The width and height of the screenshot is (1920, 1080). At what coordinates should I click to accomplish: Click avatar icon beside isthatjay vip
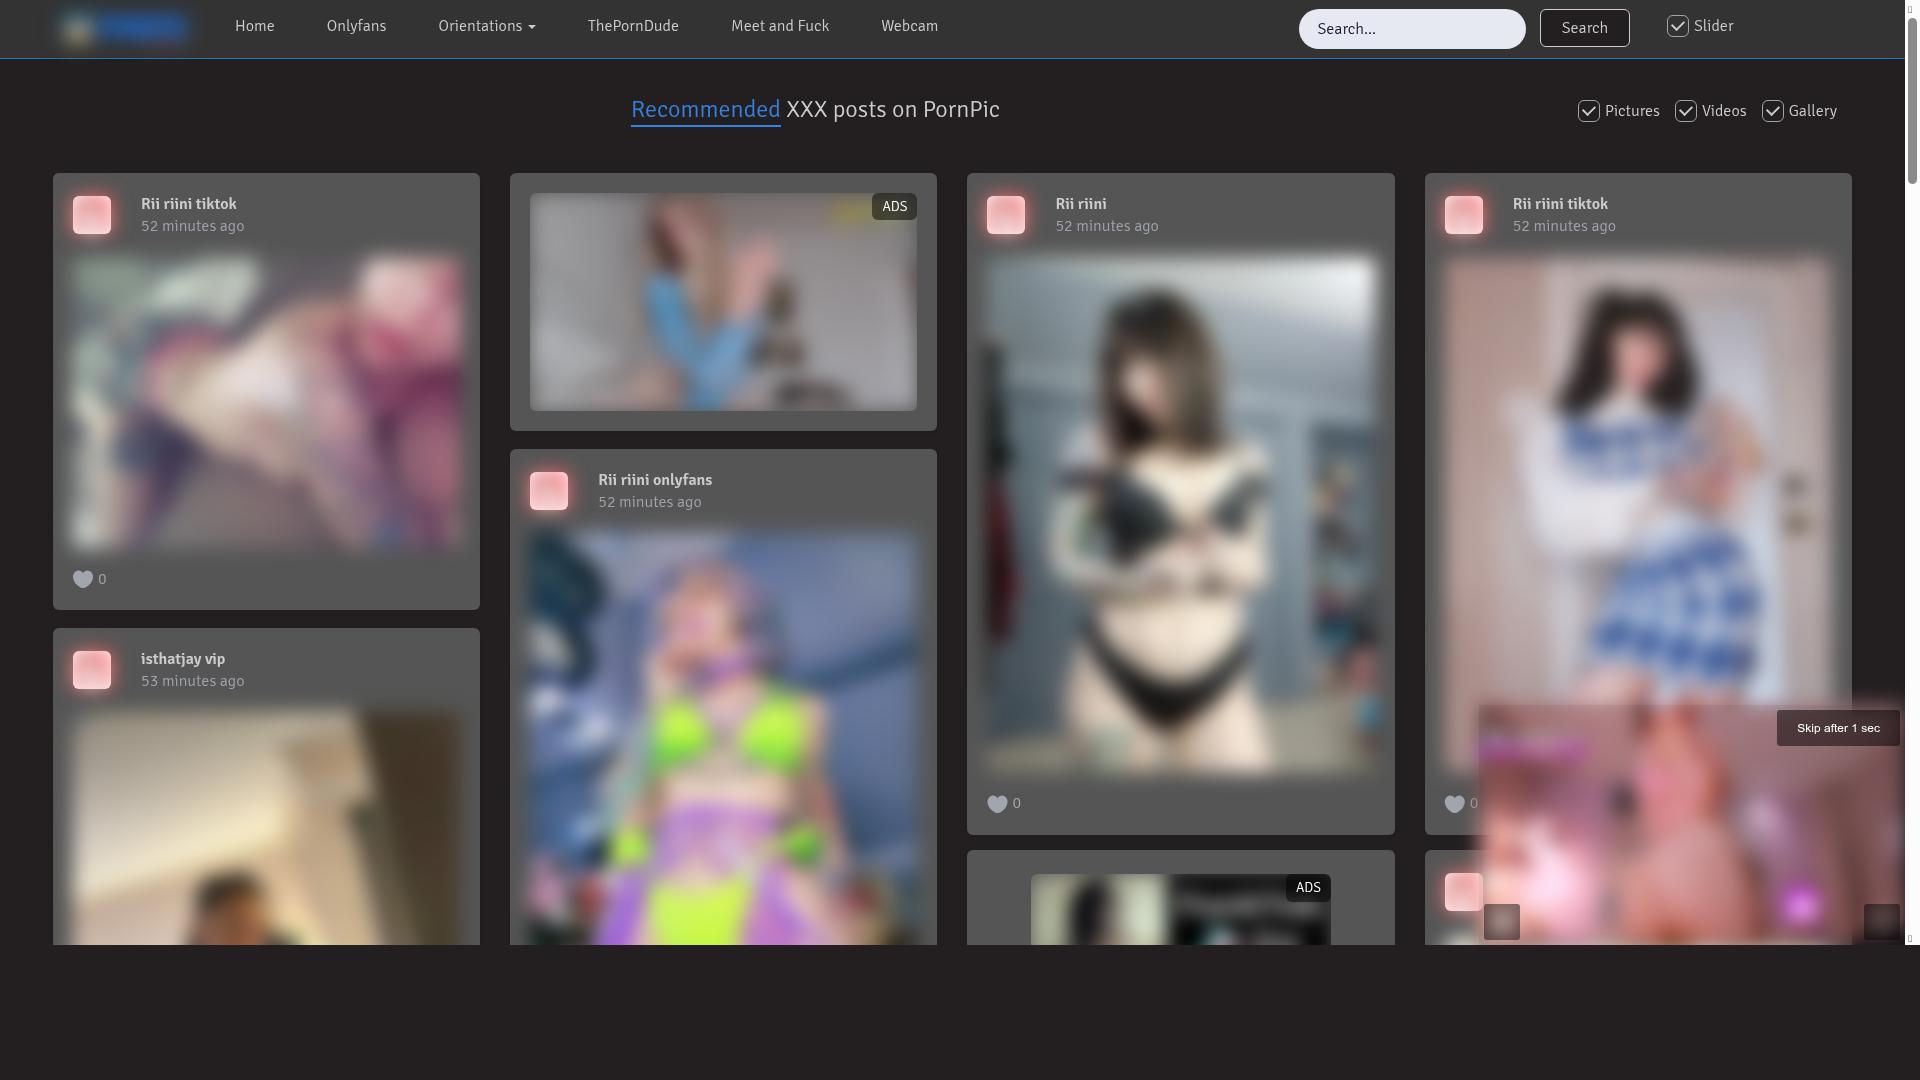pyautogui.click(x=92, y=670)
